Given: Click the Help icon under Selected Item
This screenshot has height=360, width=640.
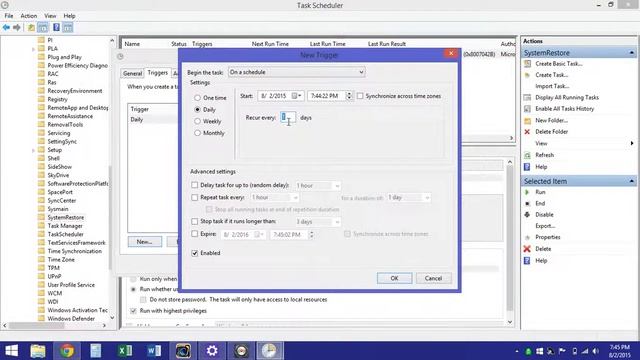Looking at the screenshot, I should click(x=527, y=261).
